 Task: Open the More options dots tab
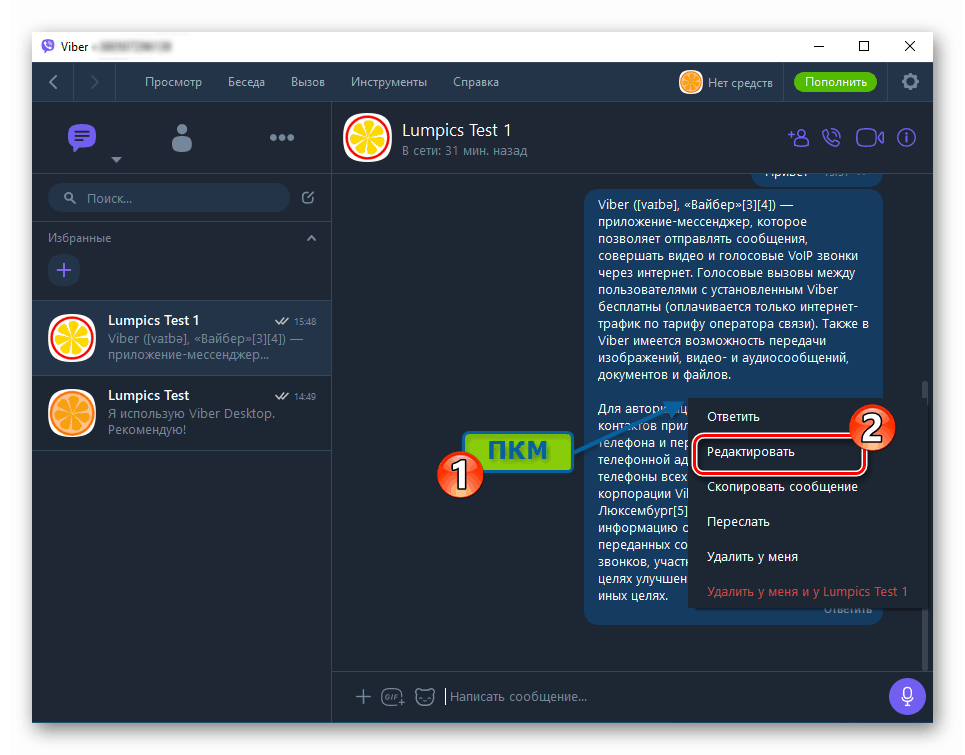click(282, 138)
